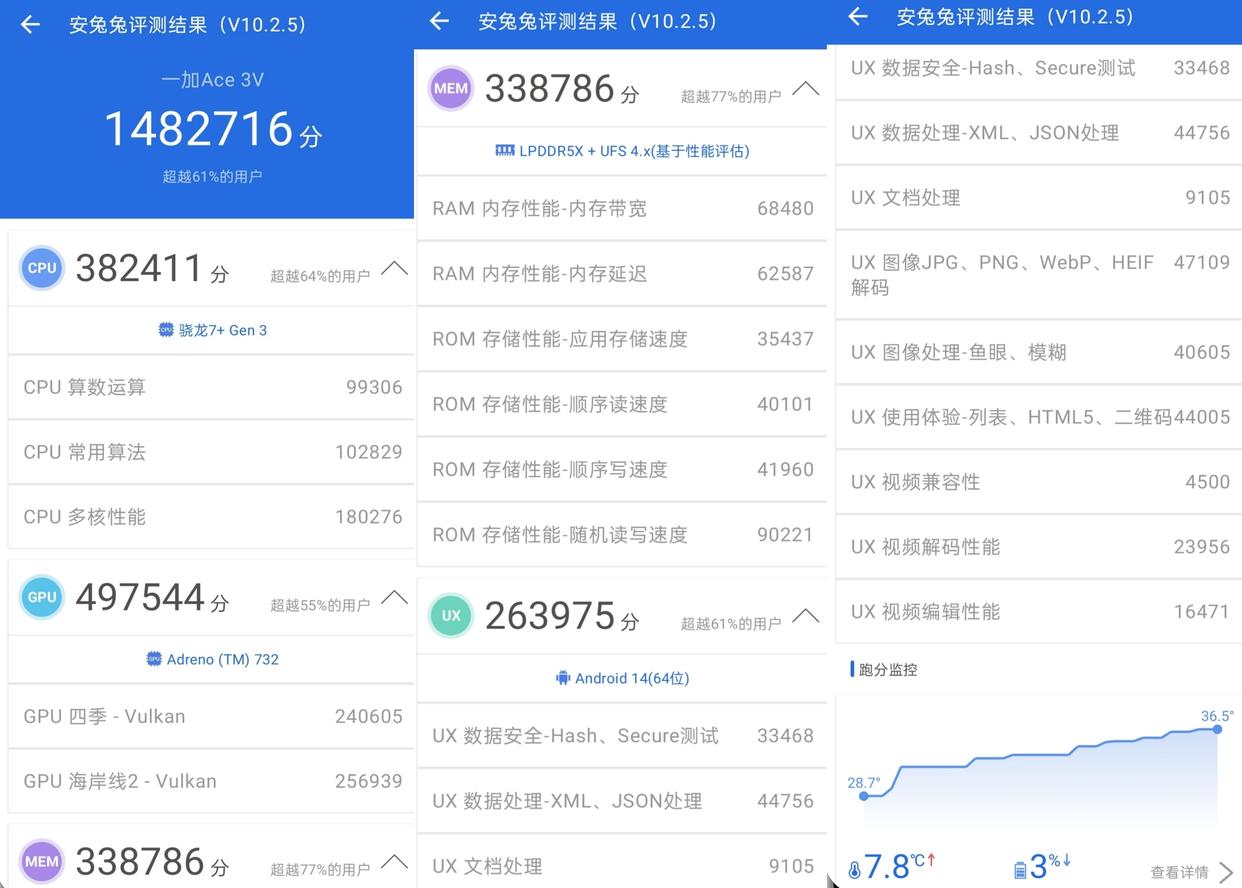
Task: Open the Adreno (TM) 732 link
Action: tap(212, 659)
